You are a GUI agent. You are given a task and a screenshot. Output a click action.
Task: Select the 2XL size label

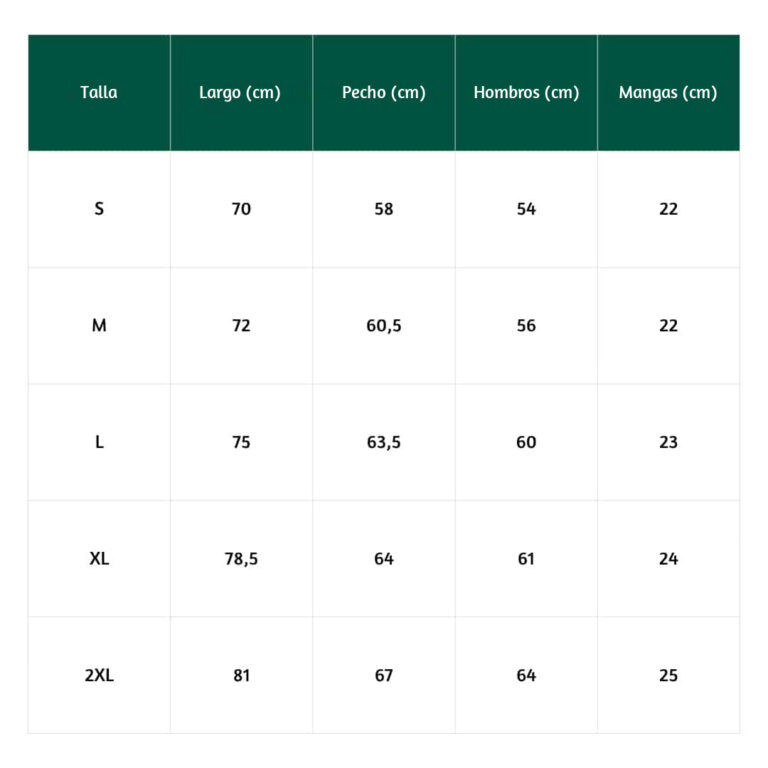click(99, 675)
